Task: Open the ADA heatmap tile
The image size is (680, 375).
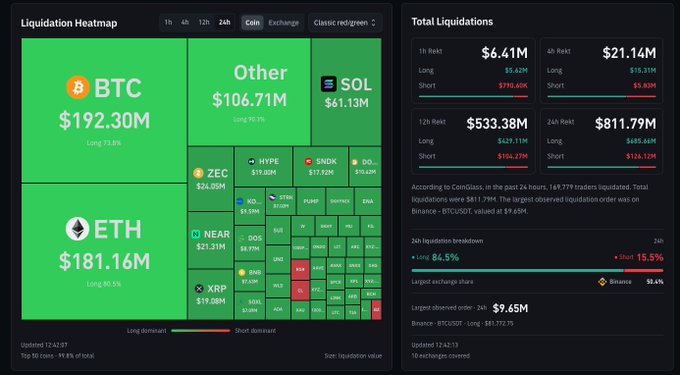Action: (x=278, y=310)
